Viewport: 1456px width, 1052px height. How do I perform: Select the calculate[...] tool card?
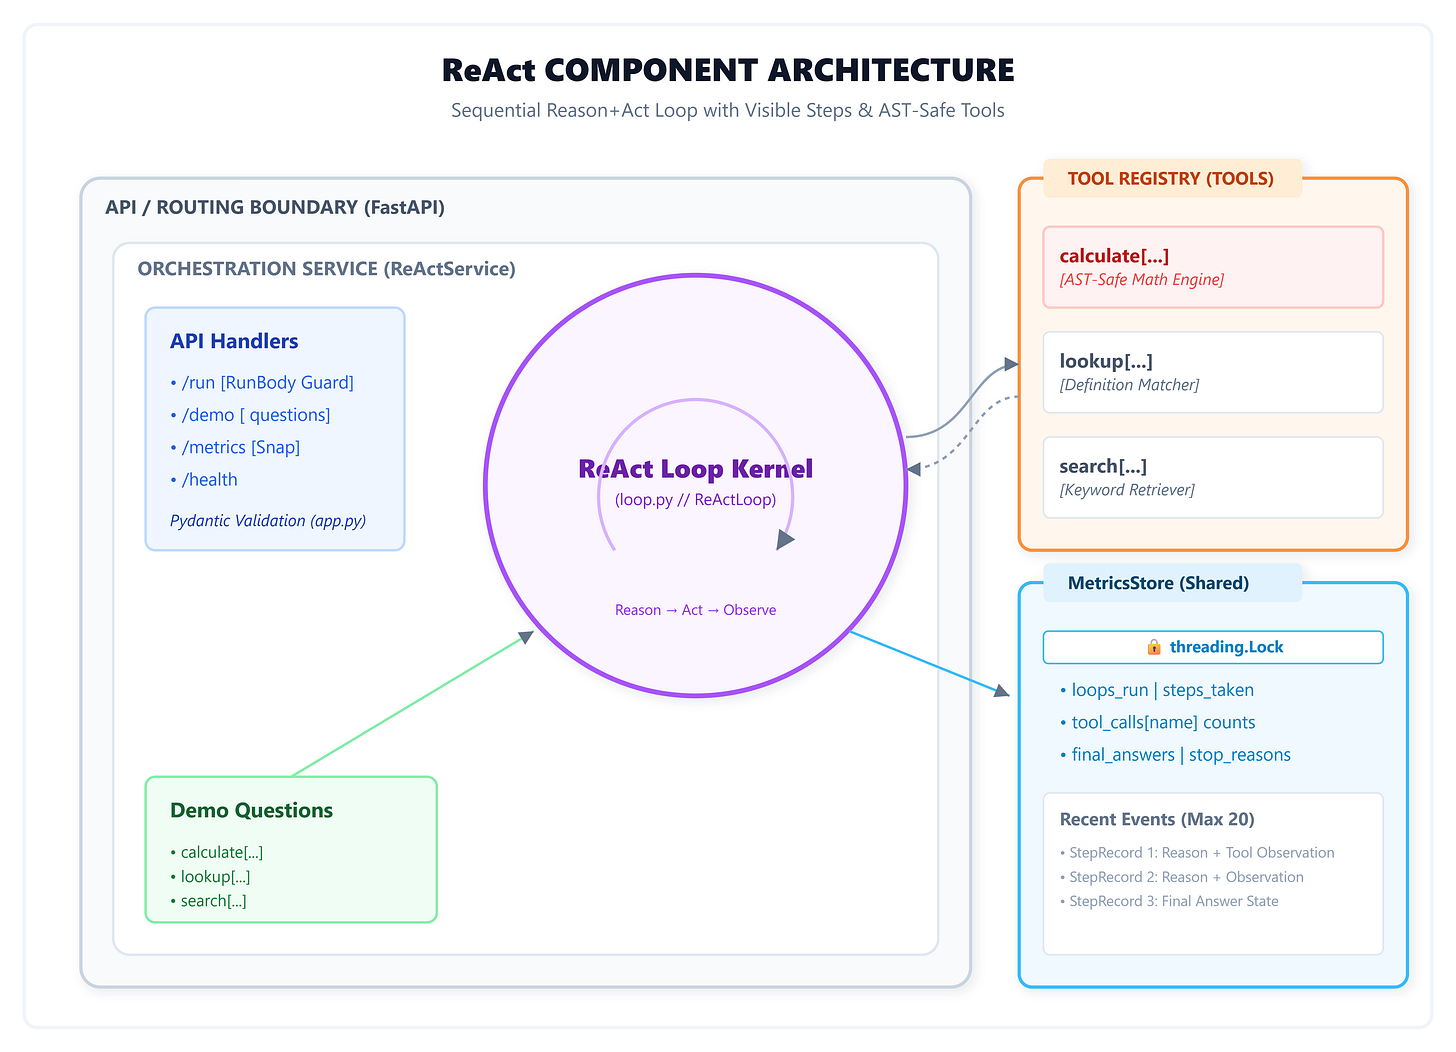(1213, 267)
